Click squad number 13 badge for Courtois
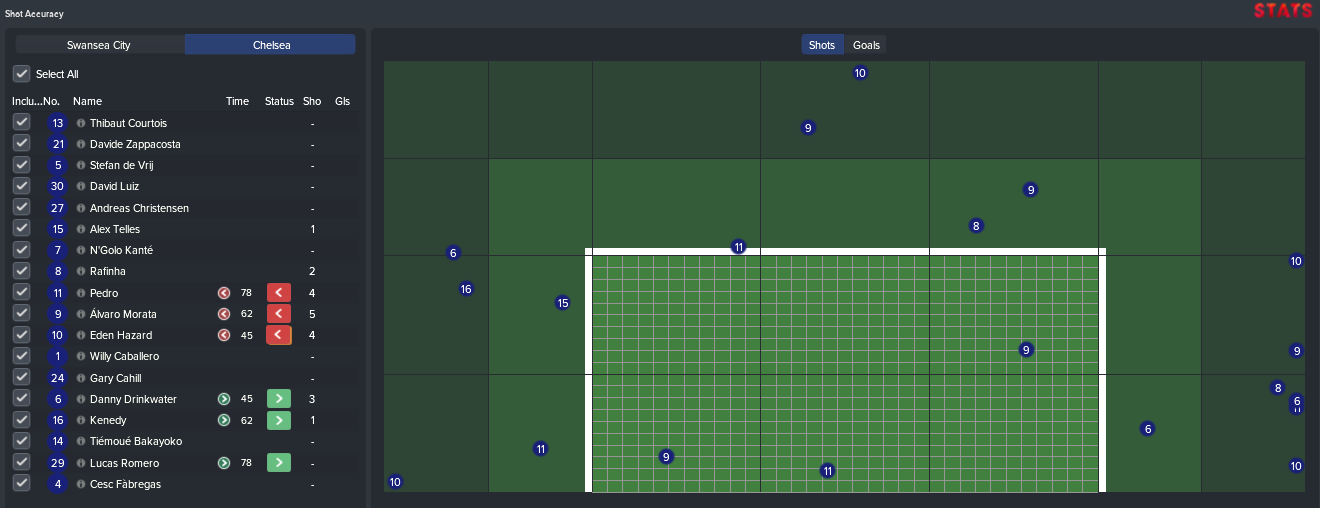 tap(57, 123)
